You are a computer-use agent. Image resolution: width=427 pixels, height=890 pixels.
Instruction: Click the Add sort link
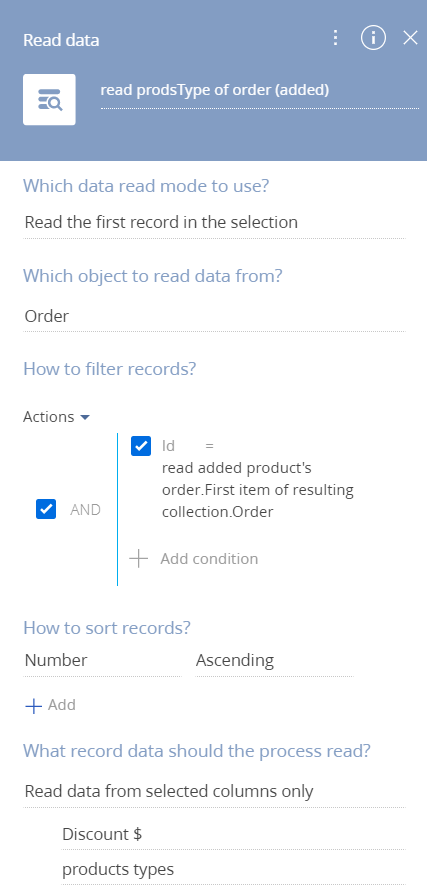point(61,705)
